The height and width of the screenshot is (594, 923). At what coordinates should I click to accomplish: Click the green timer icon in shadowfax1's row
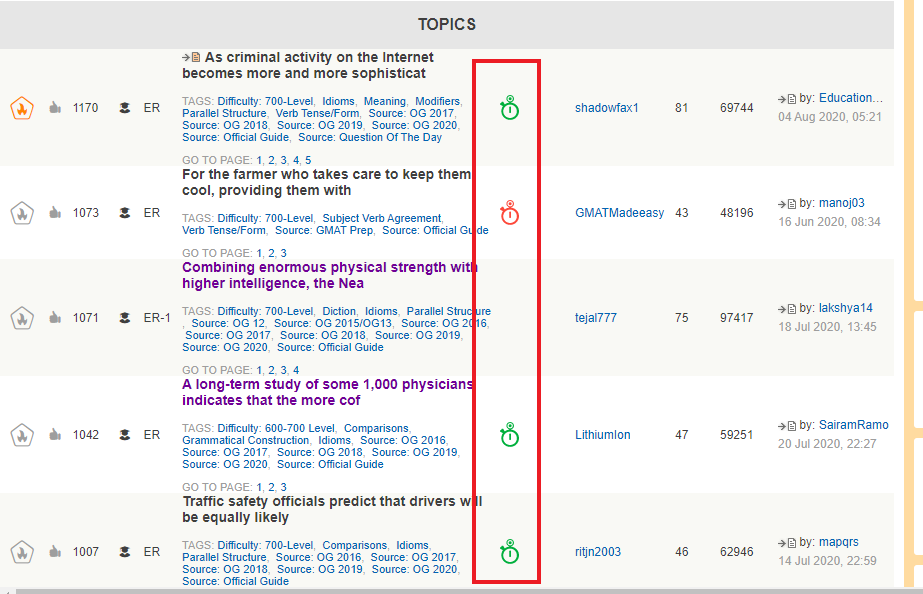click(x=509, y=108)
